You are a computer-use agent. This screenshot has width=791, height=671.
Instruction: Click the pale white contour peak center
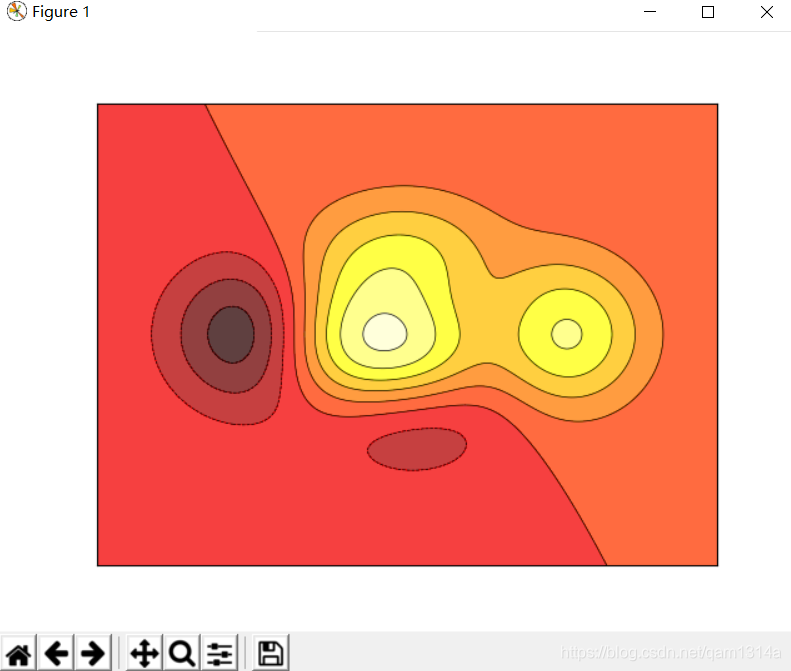[385, 332]
